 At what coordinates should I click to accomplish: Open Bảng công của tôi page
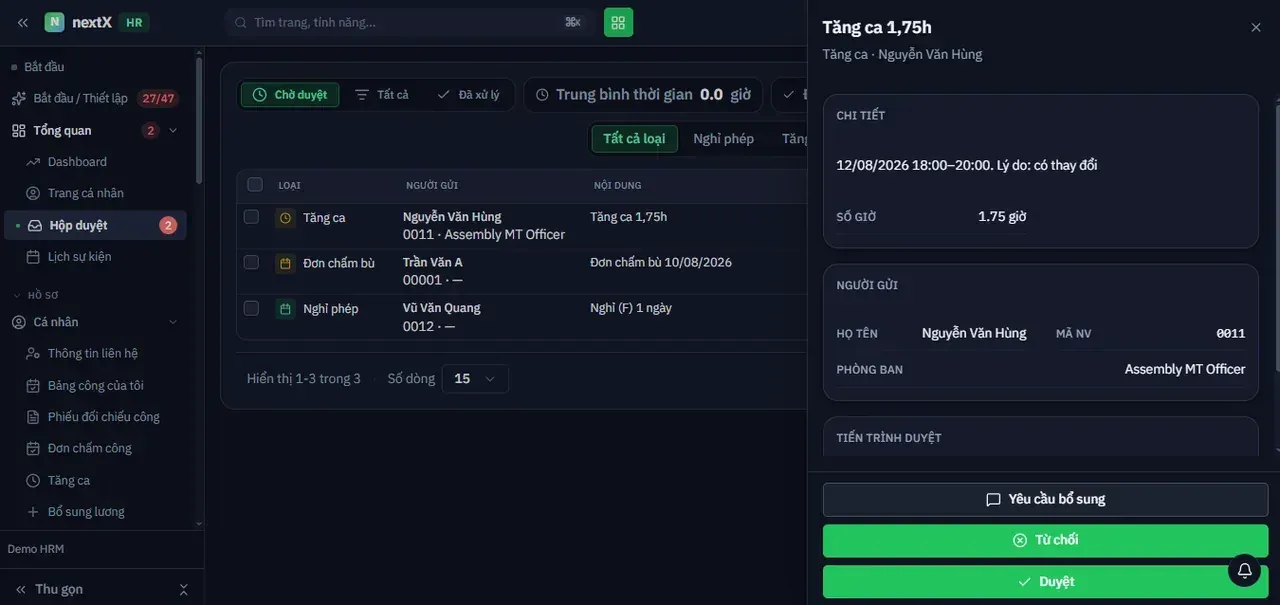point(95,385)
